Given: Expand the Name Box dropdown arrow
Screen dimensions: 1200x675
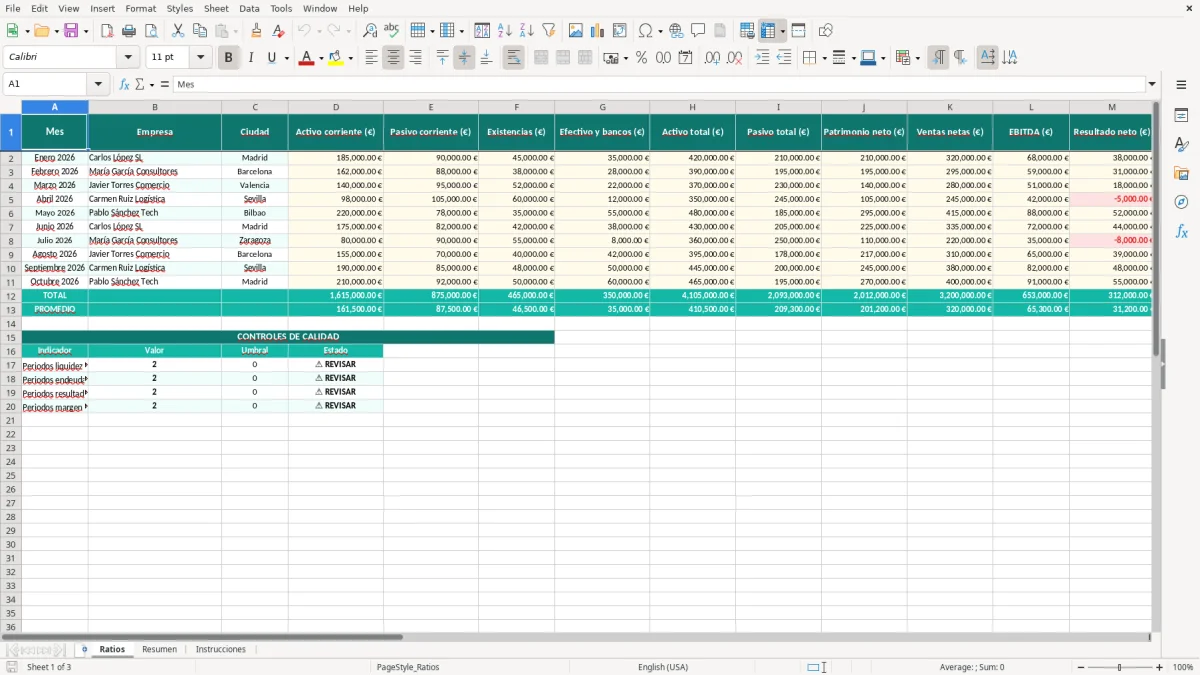Looking at the screenshot, I should pos(98,84).
